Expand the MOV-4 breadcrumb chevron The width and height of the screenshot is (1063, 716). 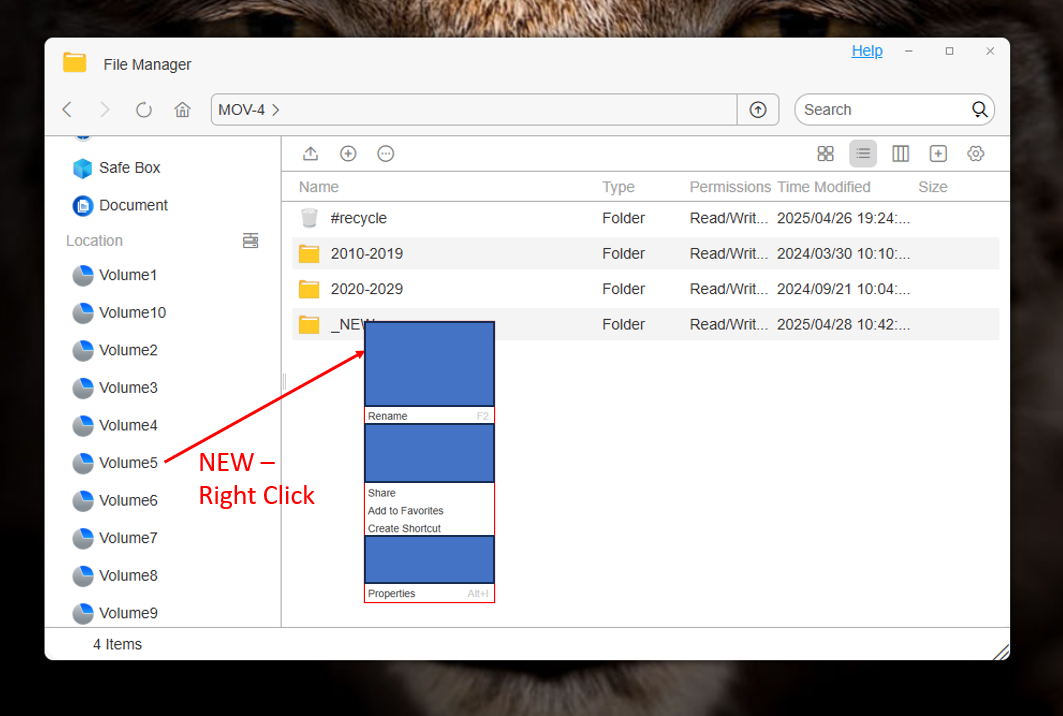pos(275,110)
